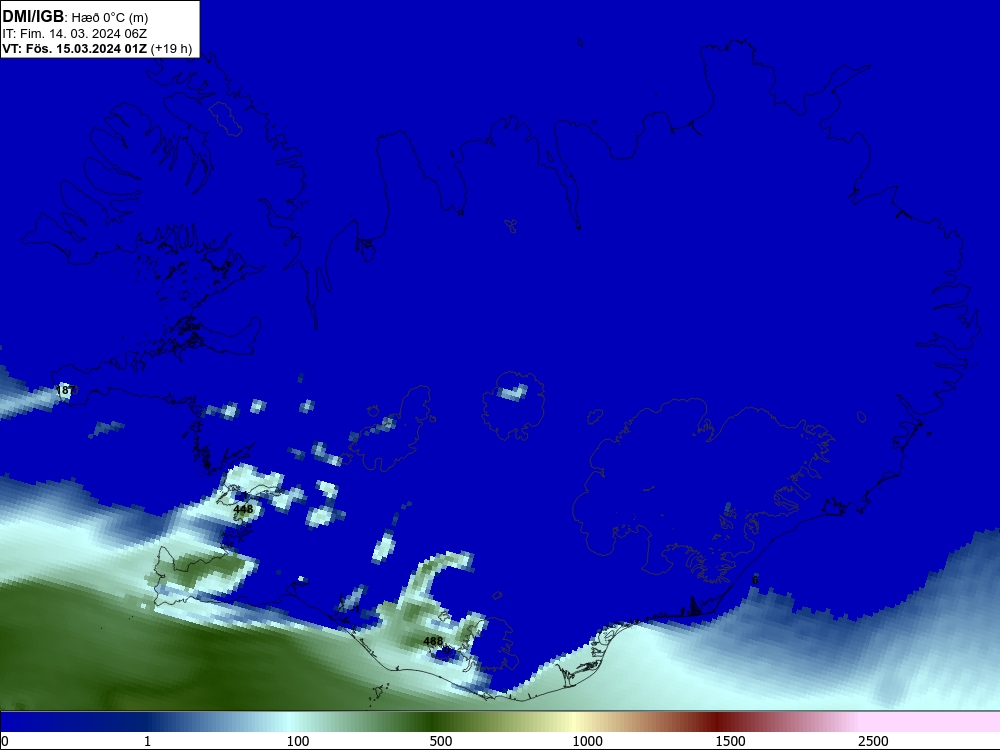Click the '488' value label on the map

tap(433, 641)
